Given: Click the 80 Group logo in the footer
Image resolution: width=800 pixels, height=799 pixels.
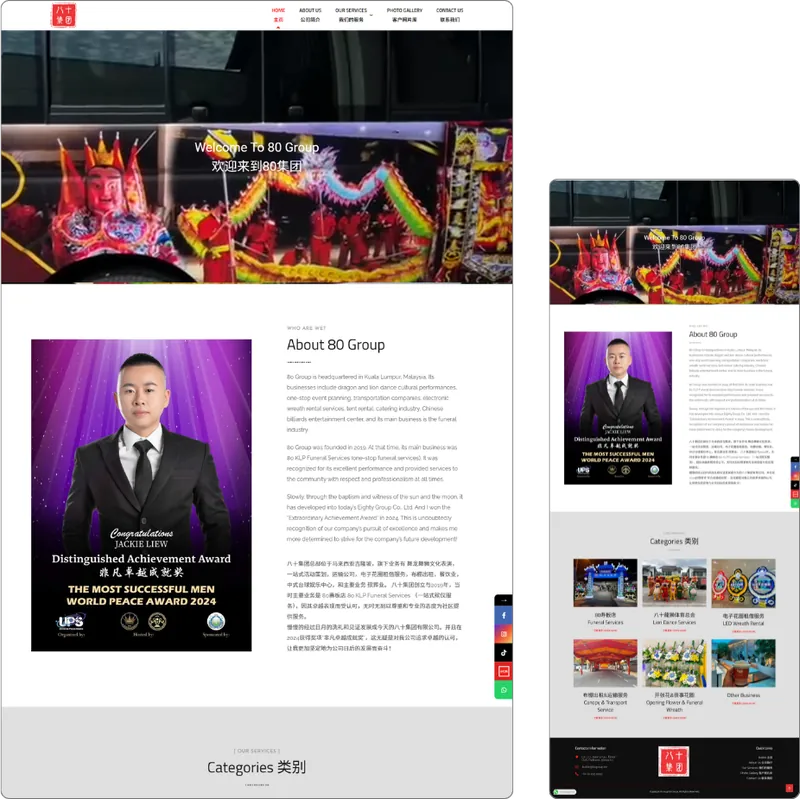Looking at the screenshot, I should (x=673, y=761).
